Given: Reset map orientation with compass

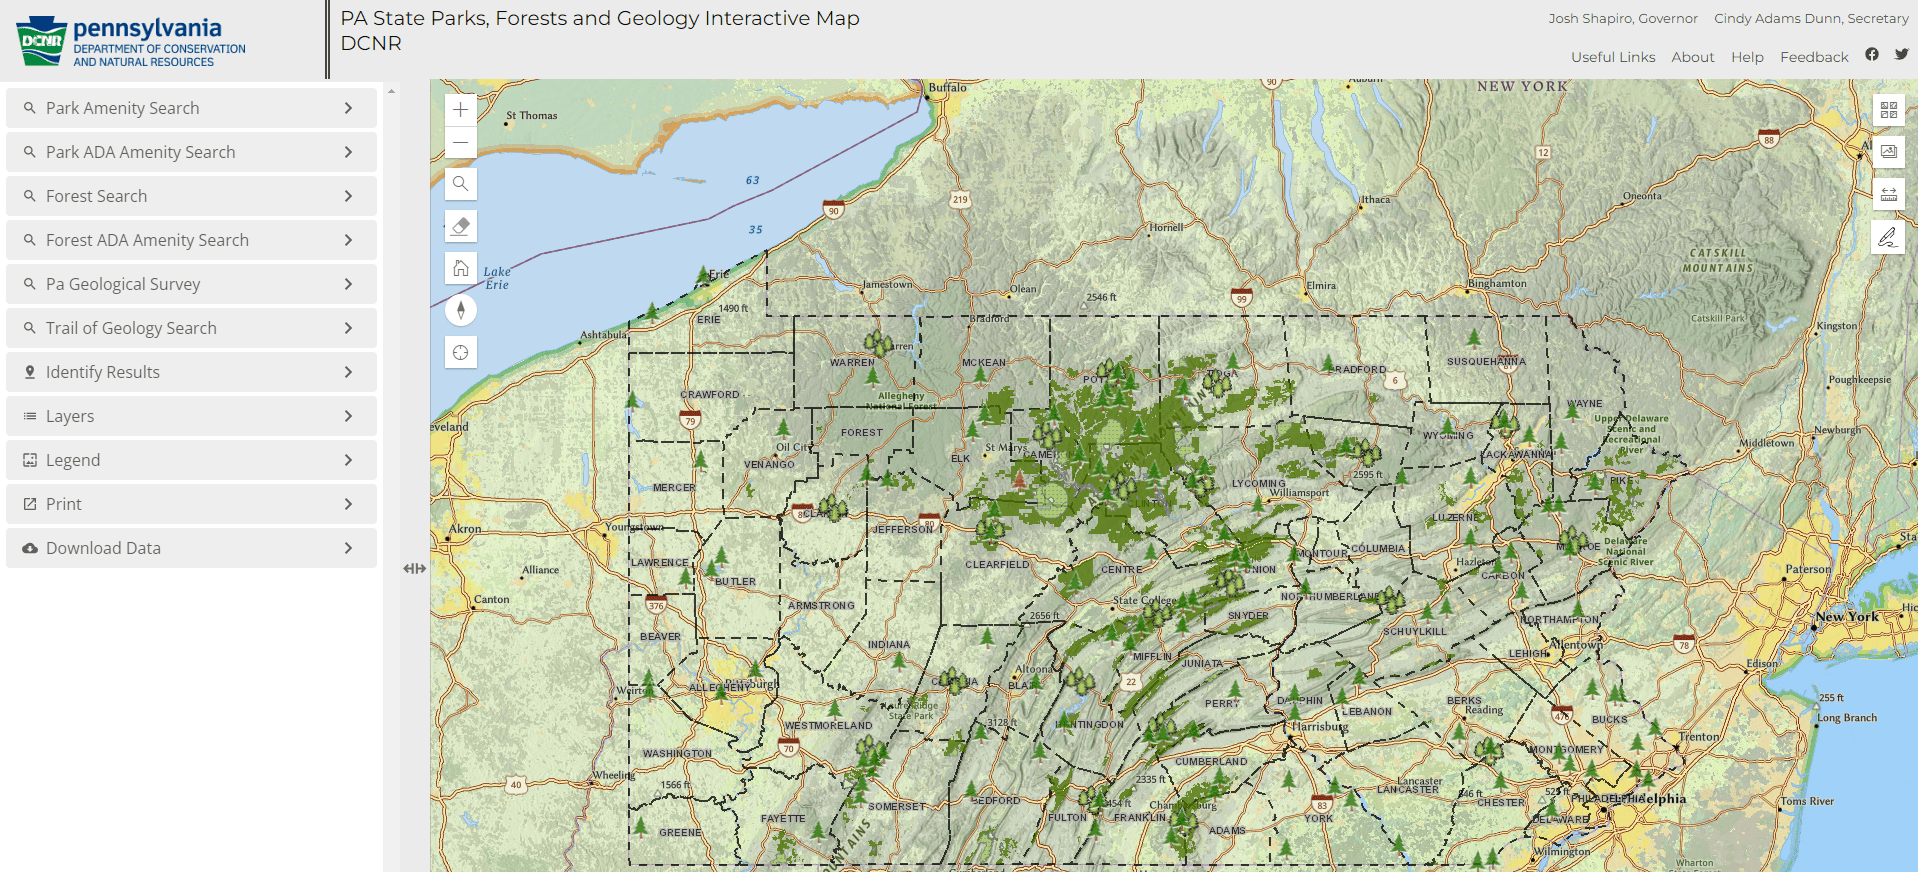Looking at the screenshot, I should pos(460,310).
